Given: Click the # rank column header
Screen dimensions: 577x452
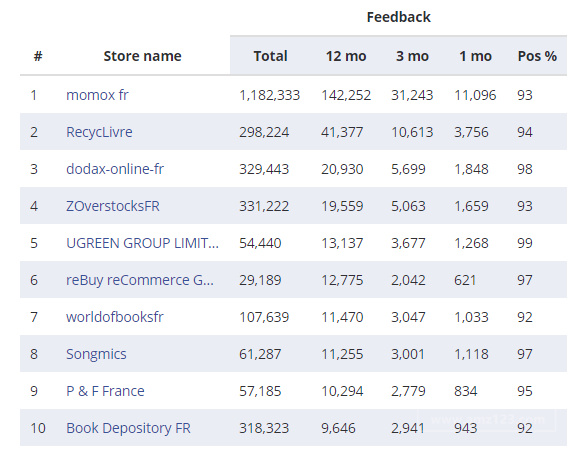Looking at the screenshot, I should 38,56.
